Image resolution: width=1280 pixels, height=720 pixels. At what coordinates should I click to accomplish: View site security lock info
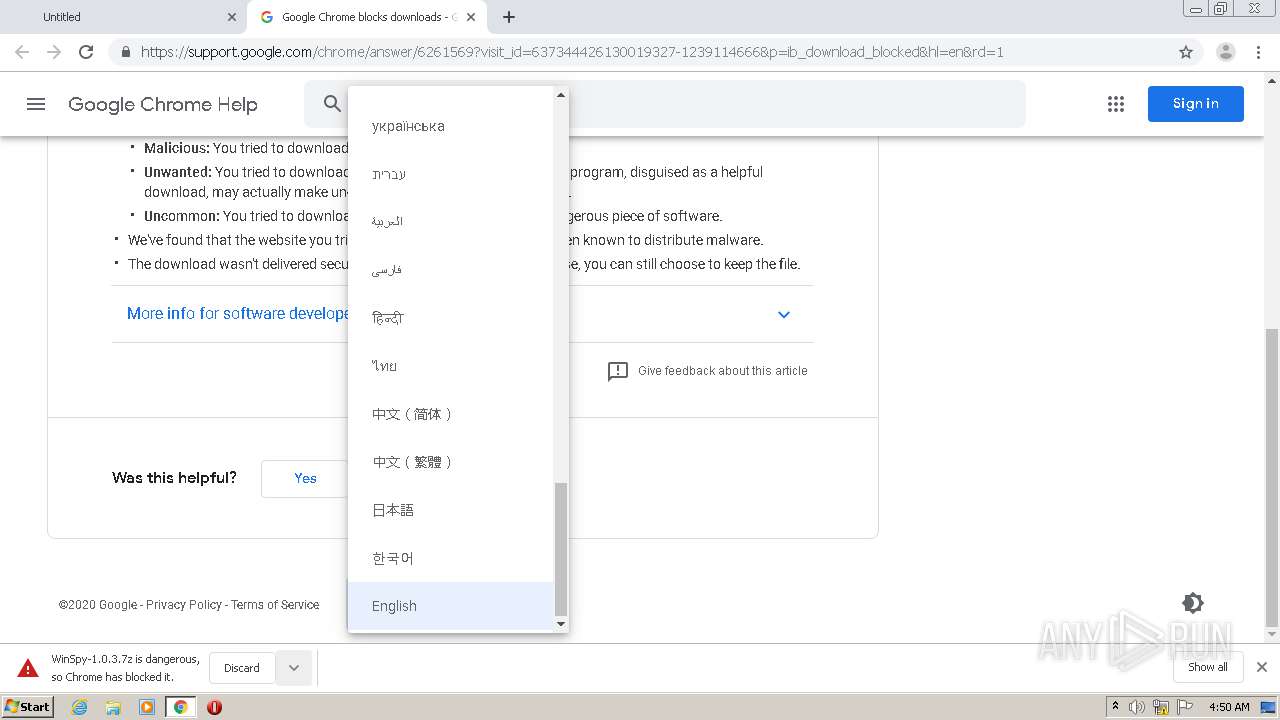tap(126, 52)
